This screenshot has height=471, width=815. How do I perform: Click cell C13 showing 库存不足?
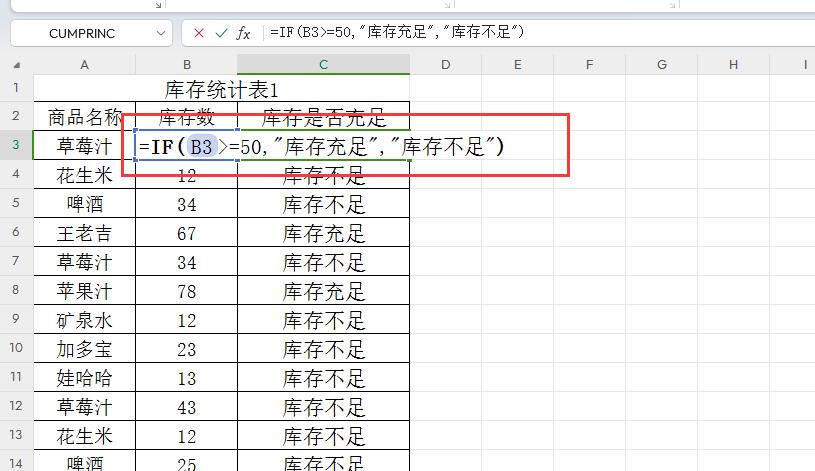tap(324, 436)
